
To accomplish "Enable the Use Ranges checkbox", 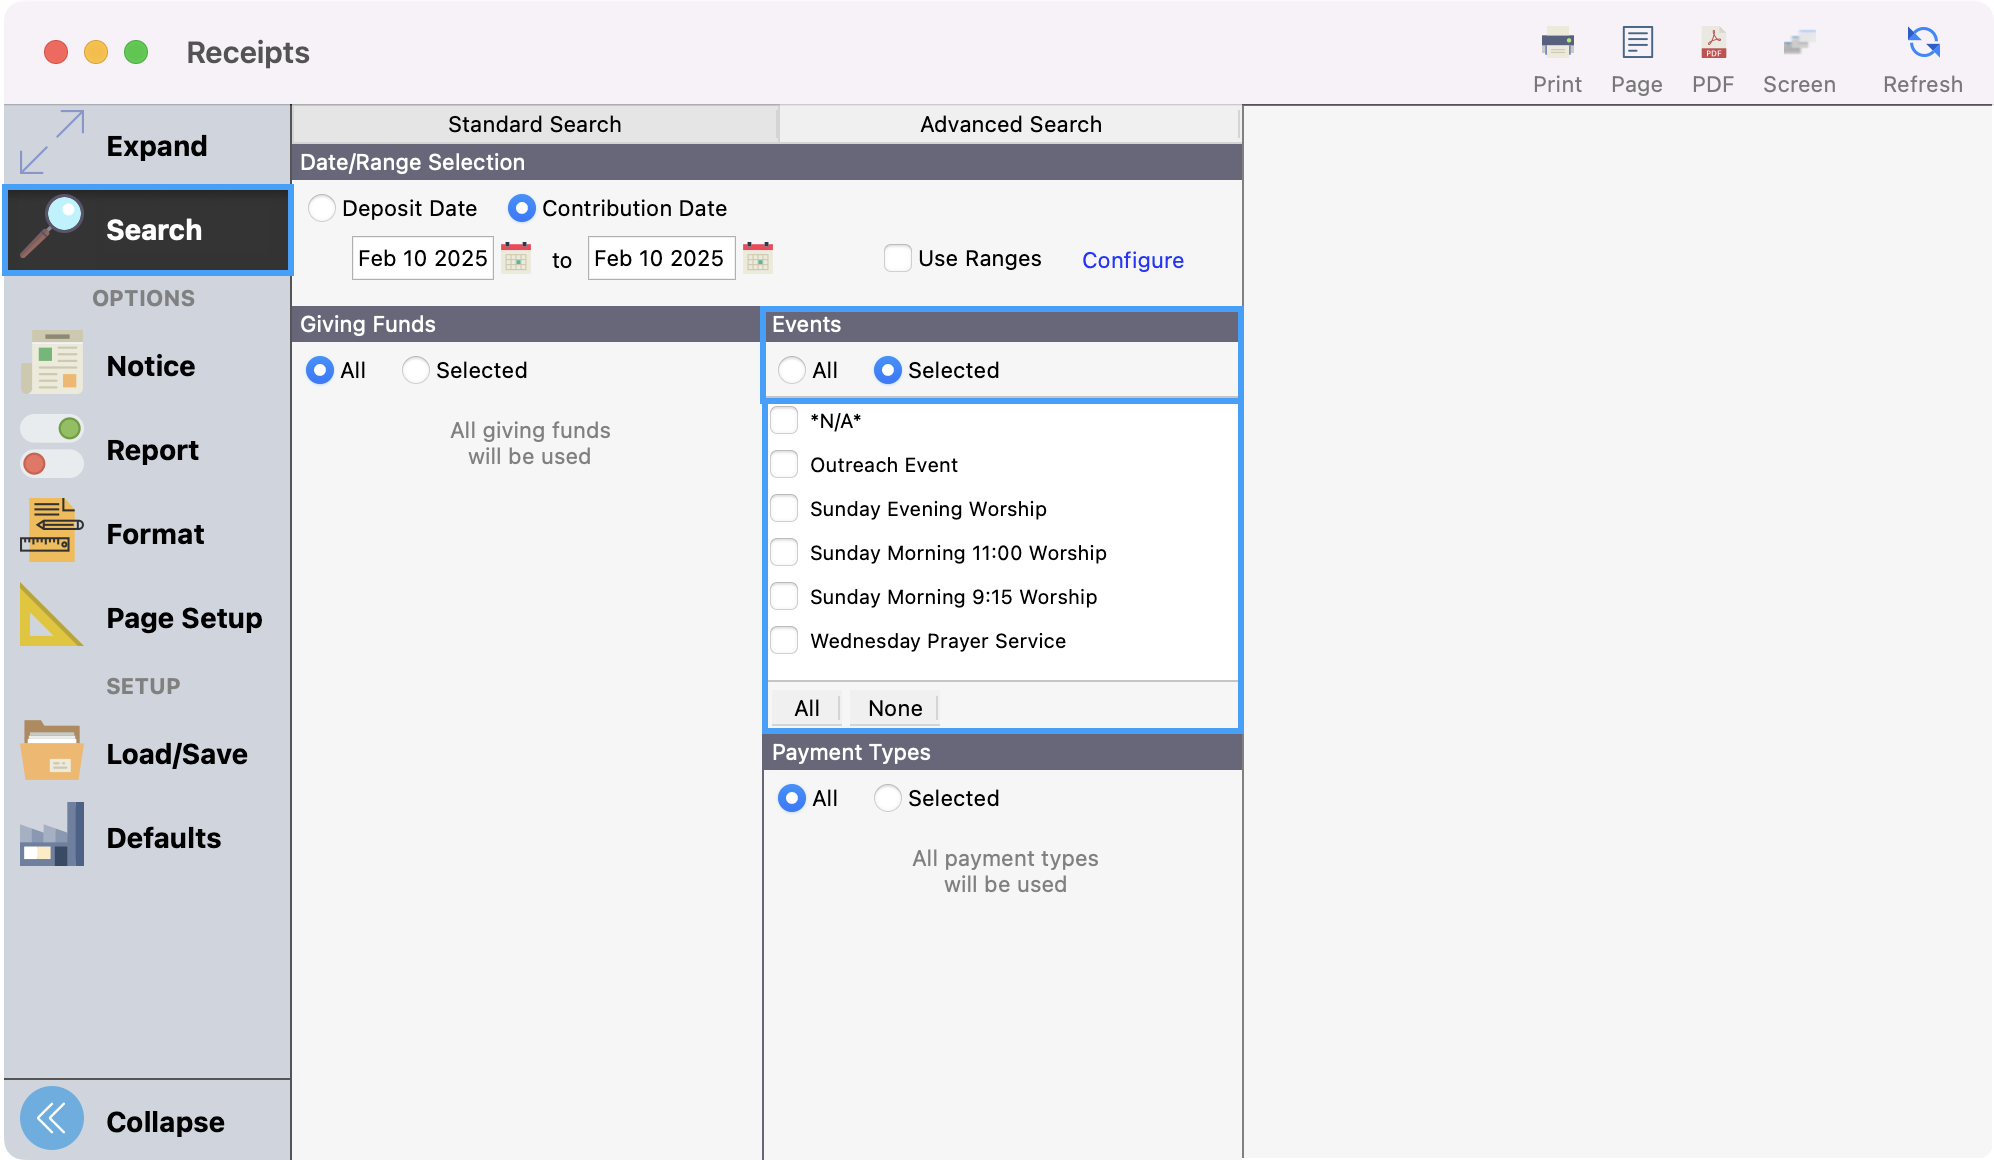I will point(898,258).
